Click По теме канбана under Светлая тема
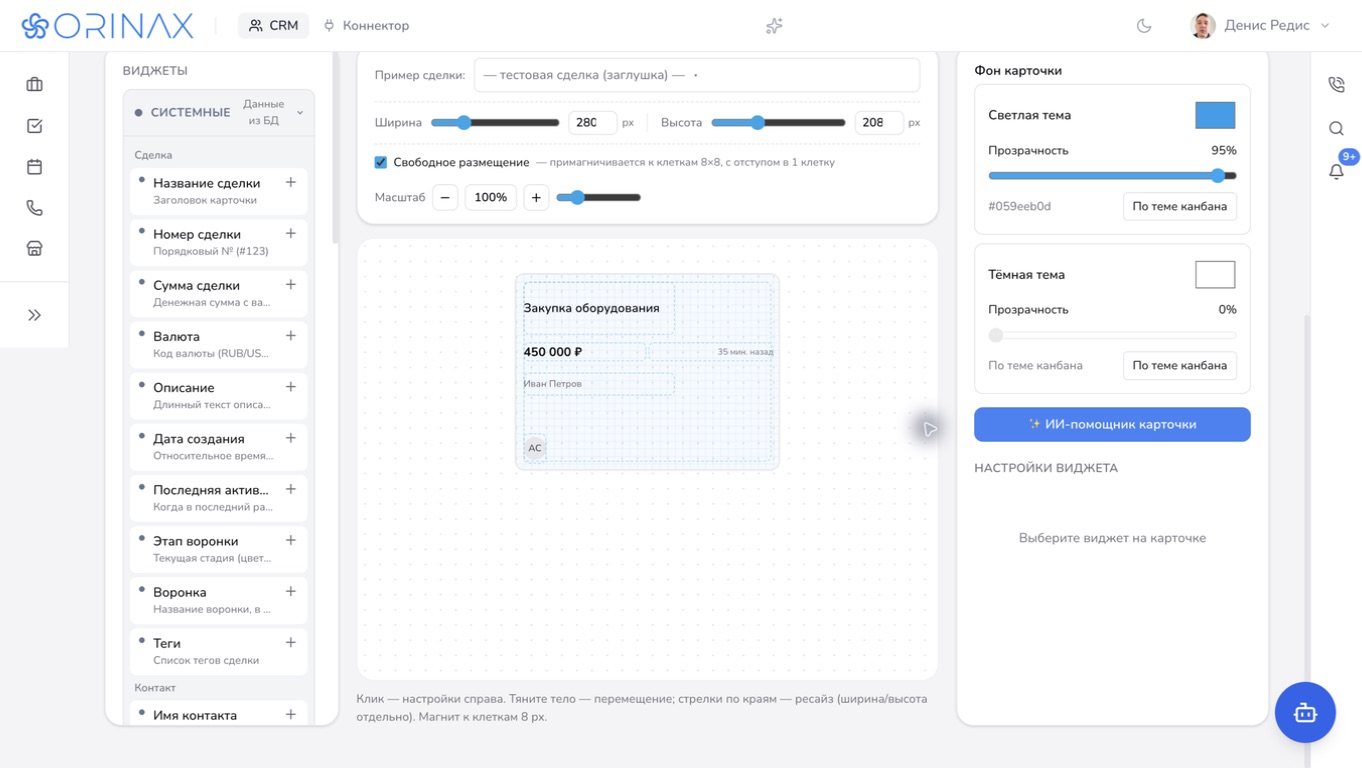 (1179, 206)
